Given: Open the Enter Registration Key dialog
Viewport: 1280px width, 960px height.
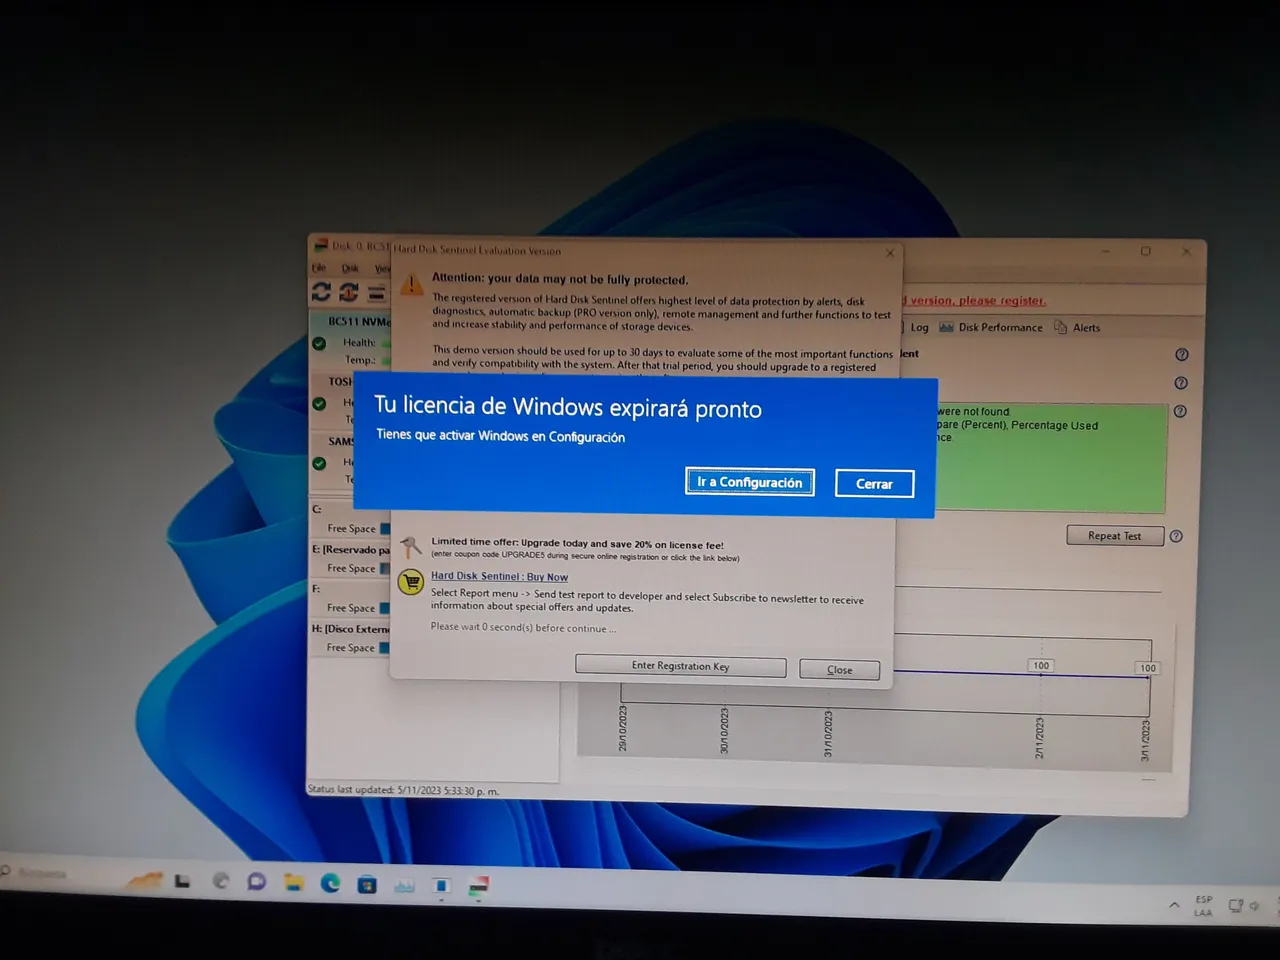Looking at the screenshot, I should [x=680, y=666].
